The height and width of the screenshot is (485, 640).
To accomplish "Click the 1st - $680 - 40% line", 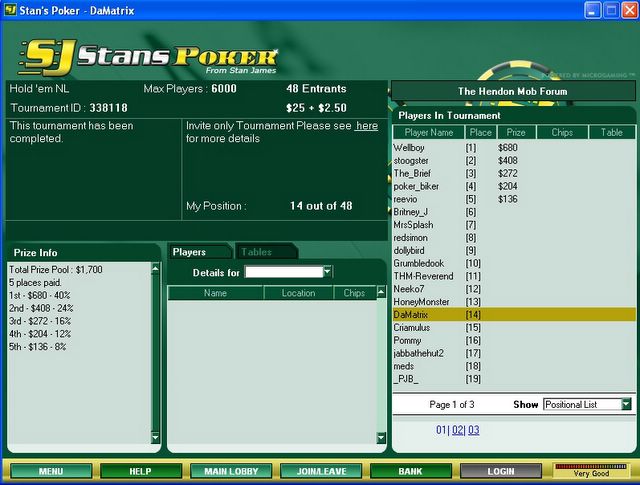I will [x=40, y=295].
